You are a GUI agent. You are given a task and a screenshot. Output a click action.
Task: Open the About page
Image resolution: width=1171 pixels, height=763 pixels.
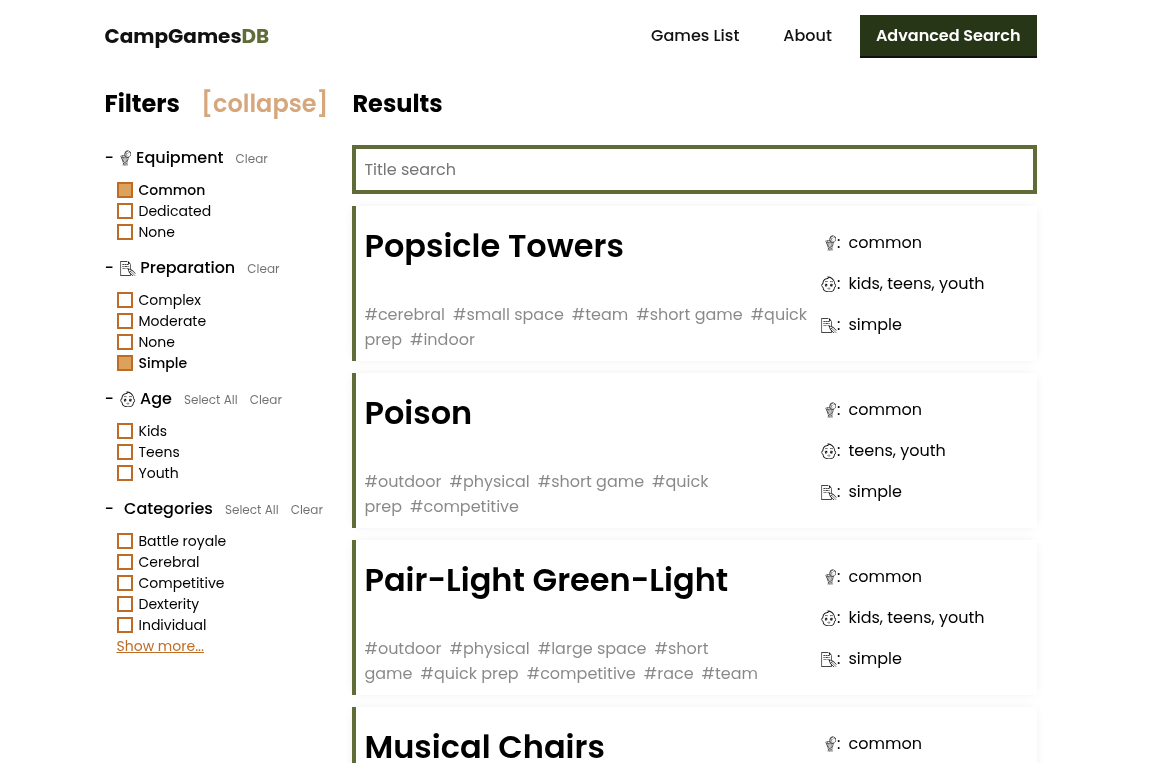pos(807,35)
